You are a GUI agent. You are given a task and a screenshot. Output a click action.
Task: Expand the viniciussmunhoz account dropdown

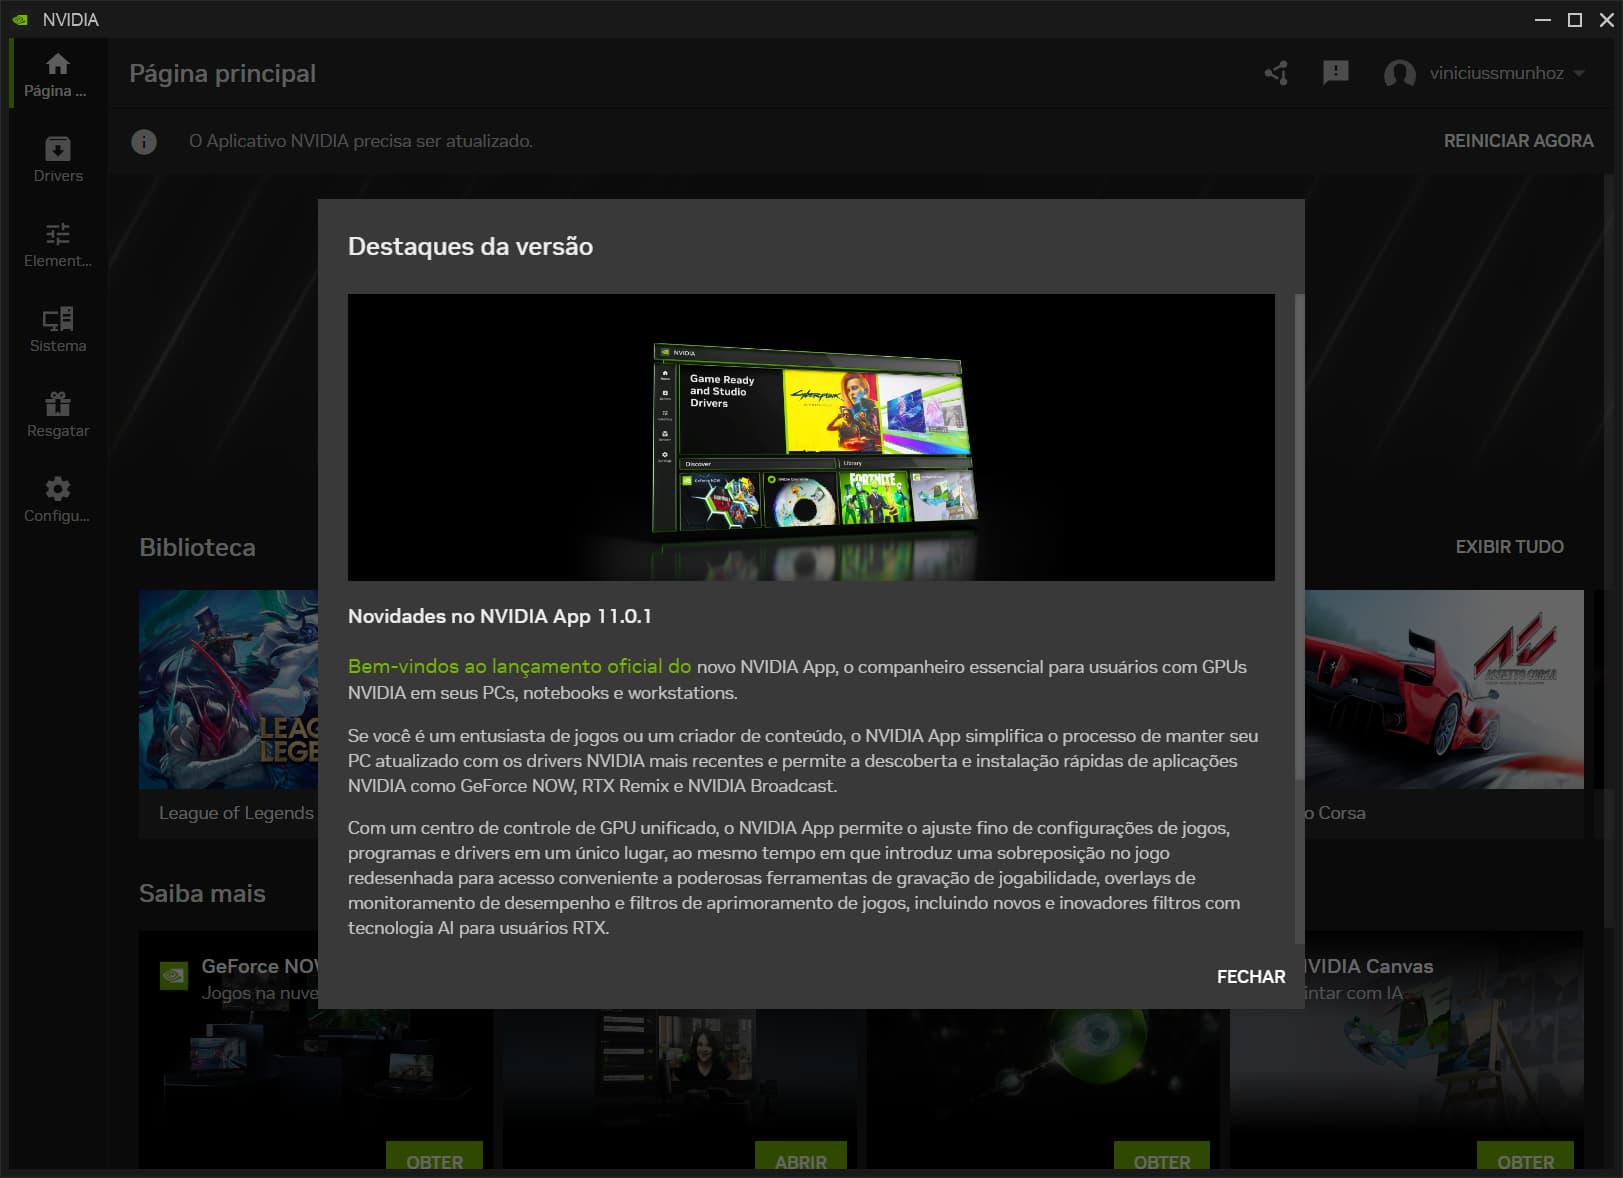point(1580,73)
